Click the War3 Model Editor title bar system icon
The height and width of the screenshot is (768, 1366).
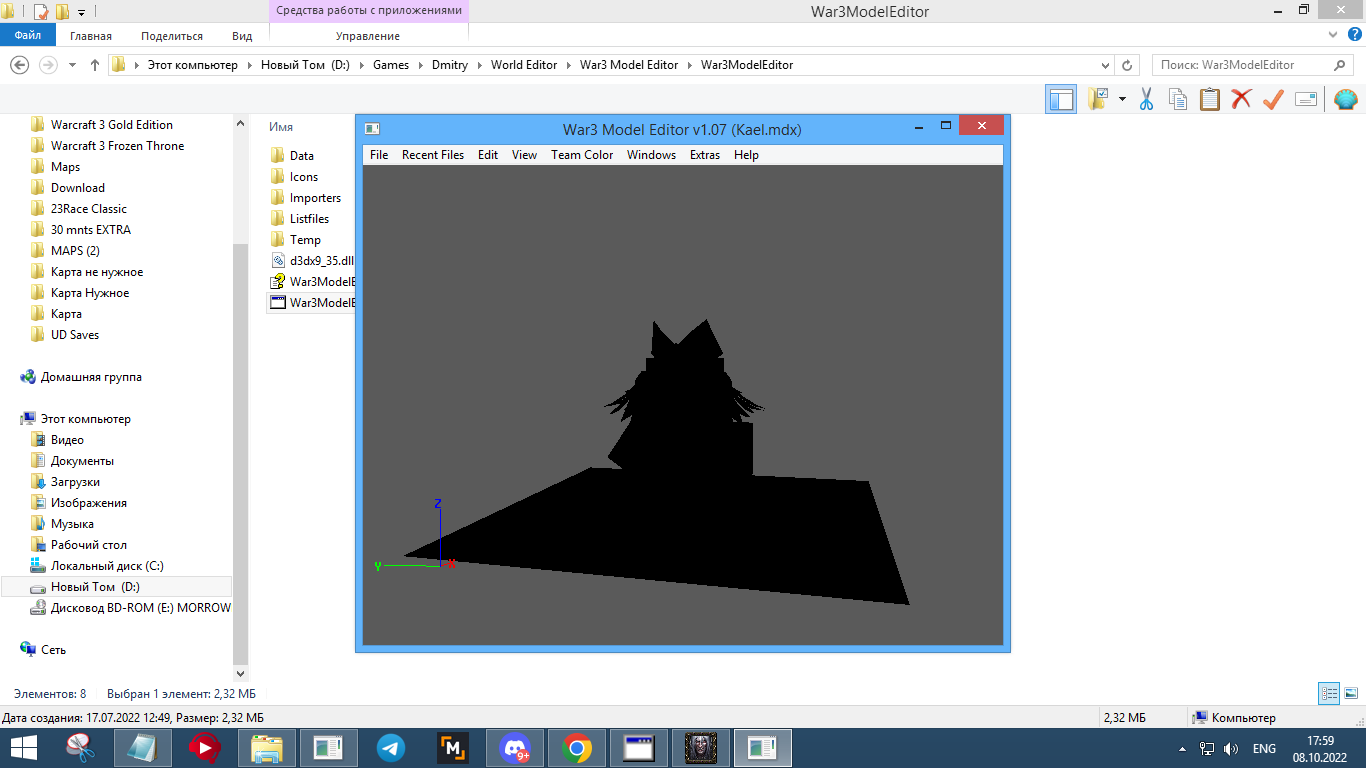(x=372, y=128)
